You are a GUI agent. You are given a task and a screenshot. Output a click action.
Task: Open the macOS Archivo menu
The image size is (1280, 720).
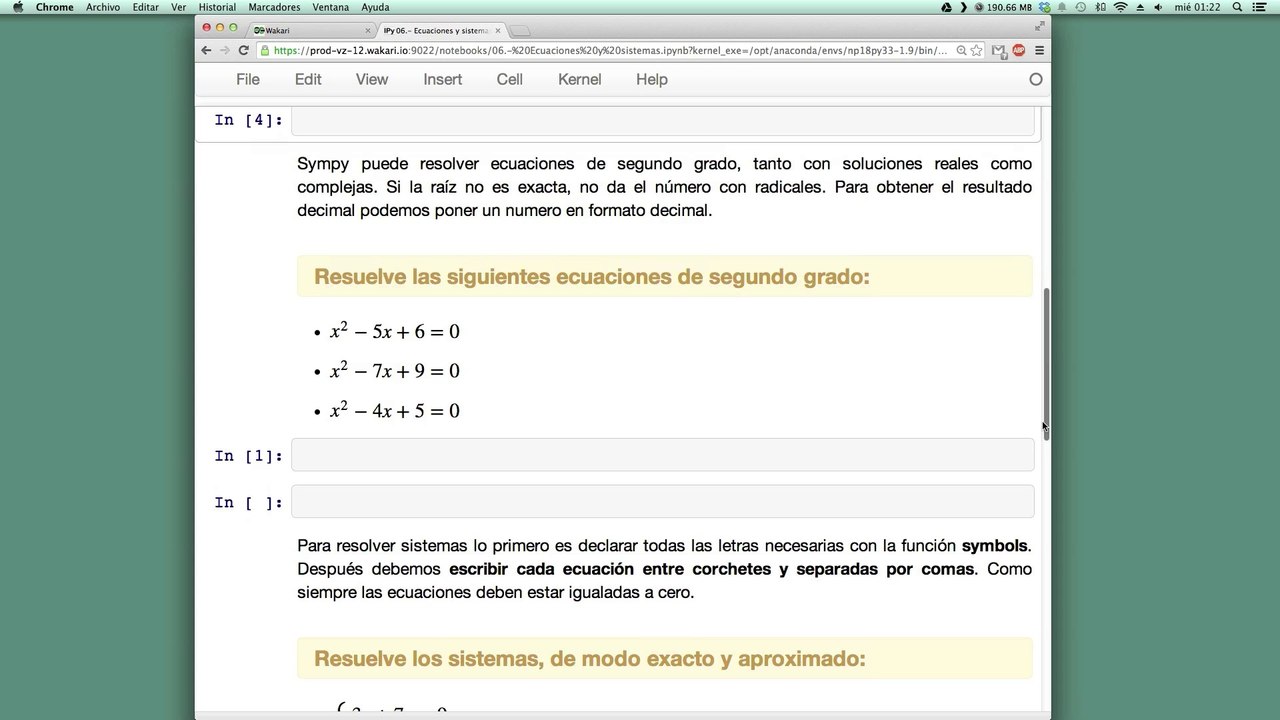click(x=103, y=7)
